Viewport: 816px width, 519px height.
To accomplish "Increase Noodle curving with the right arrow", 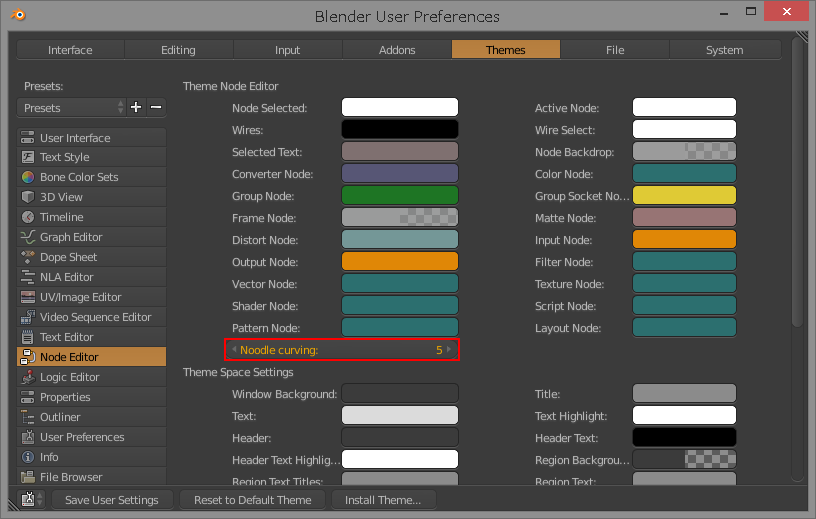I will point(449,349).
